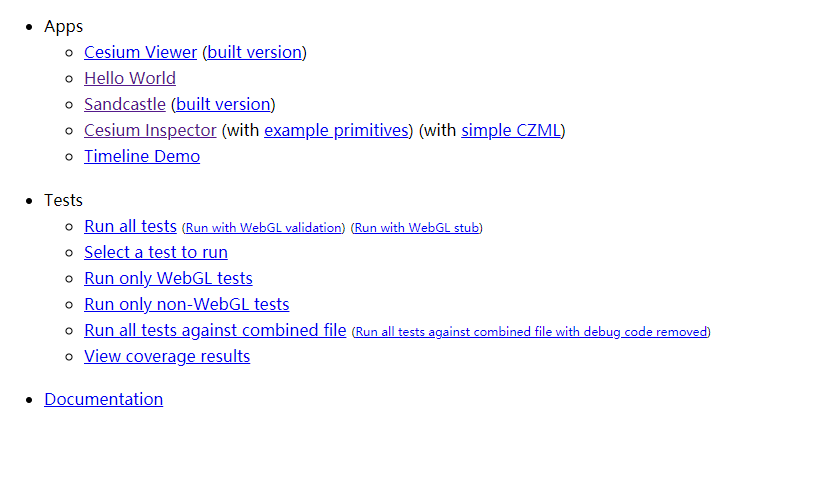Open the Documentation link

coord(103,399)
